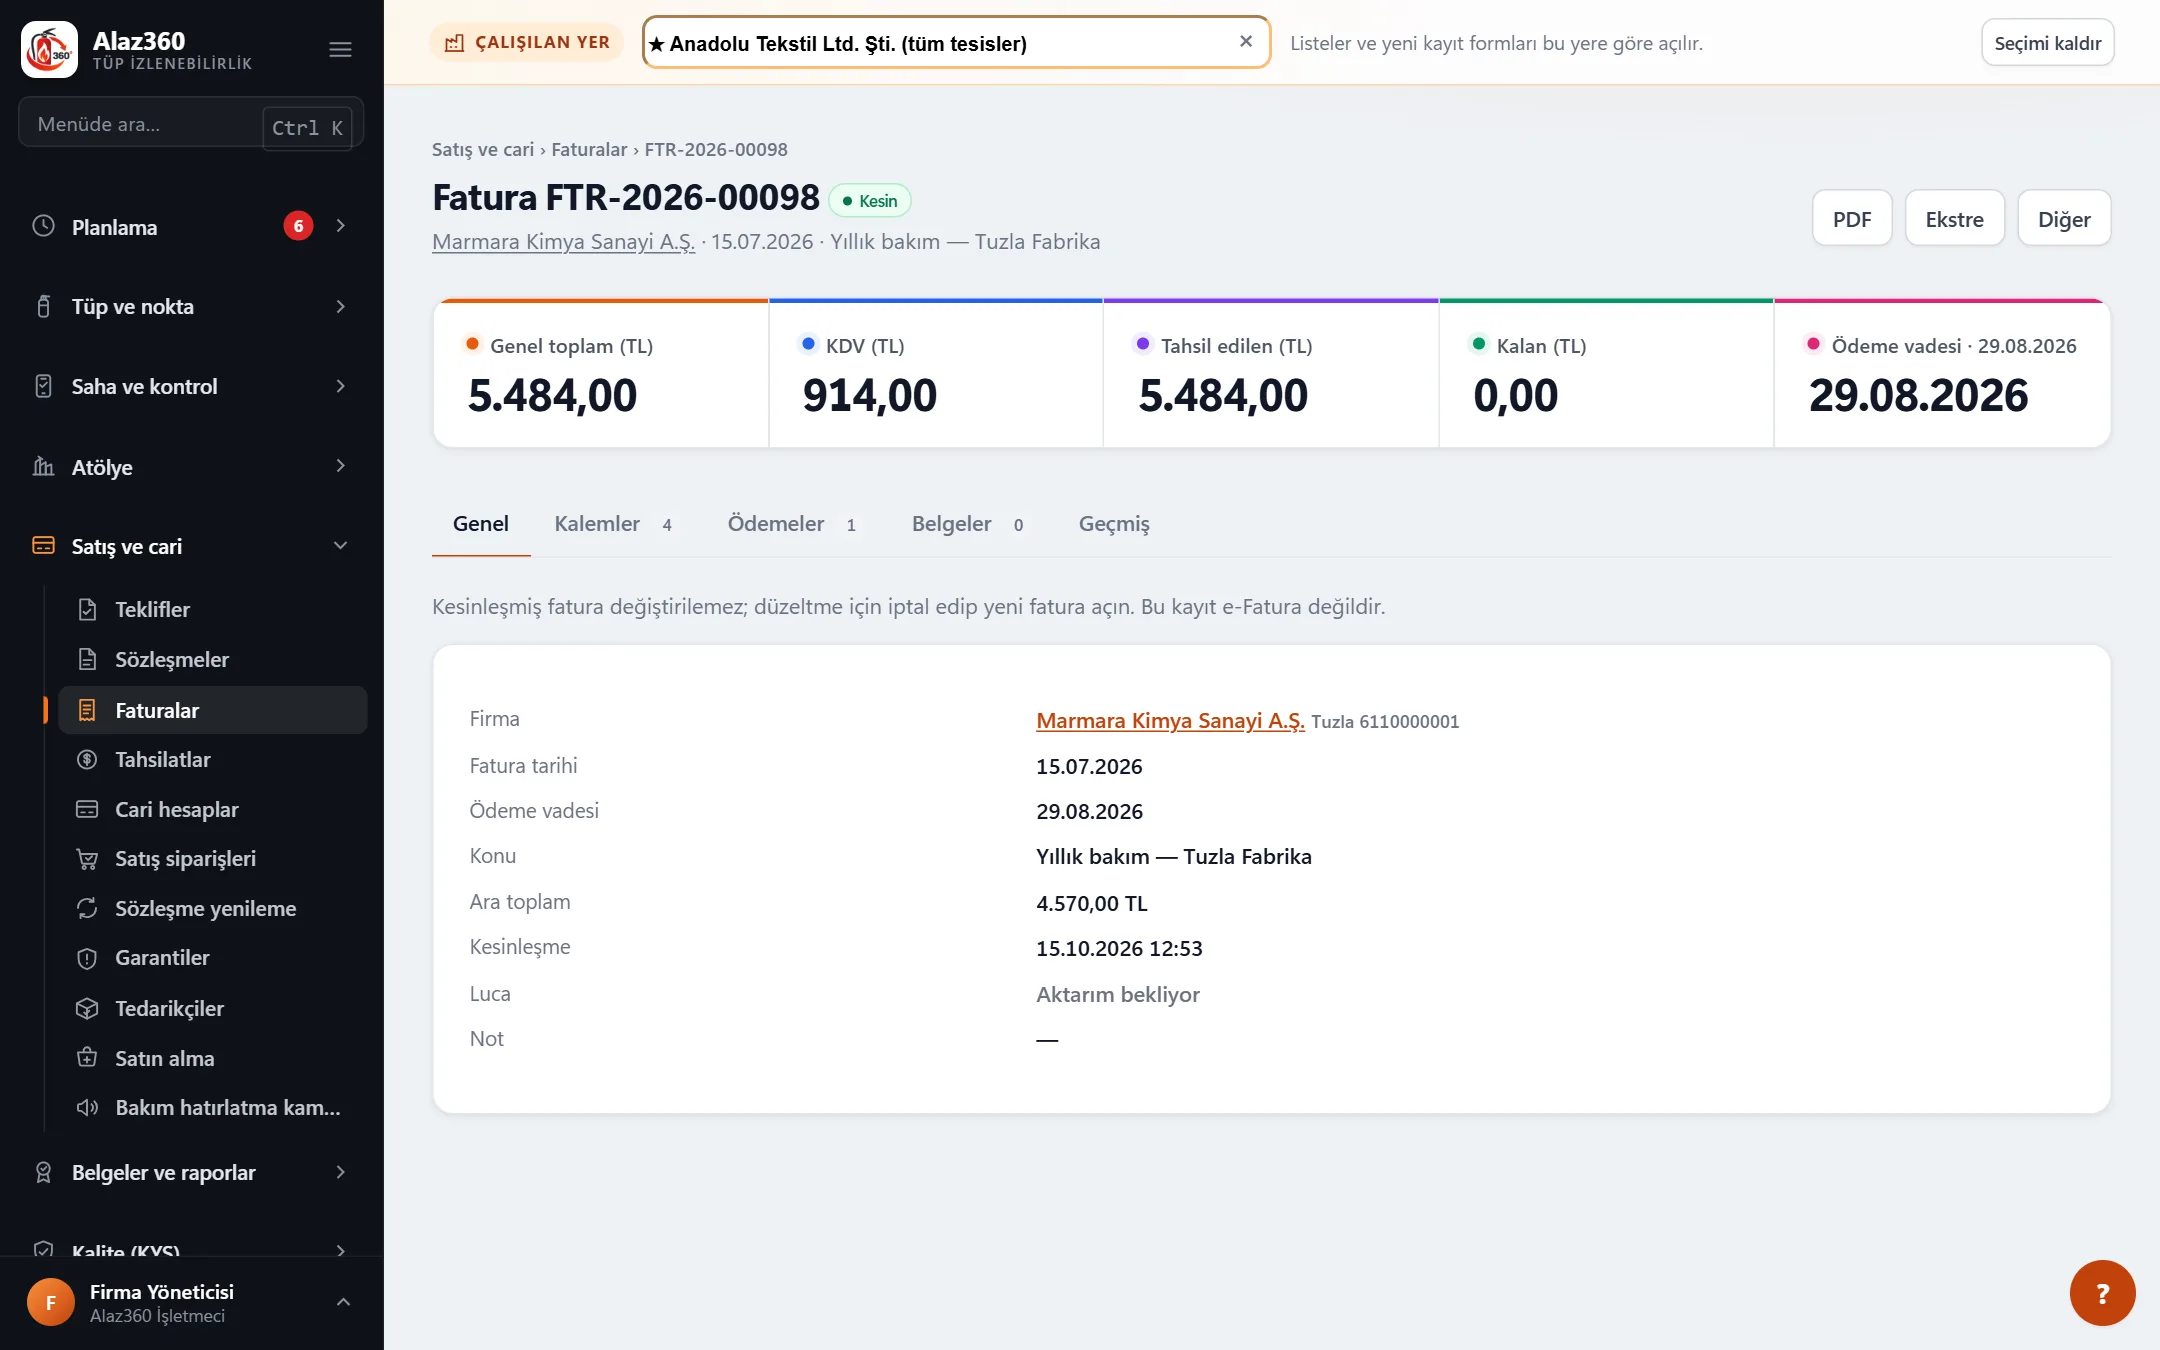Click the PDF button
The width and height of the screenshot is (2160, 1350).
point(1852,218)
